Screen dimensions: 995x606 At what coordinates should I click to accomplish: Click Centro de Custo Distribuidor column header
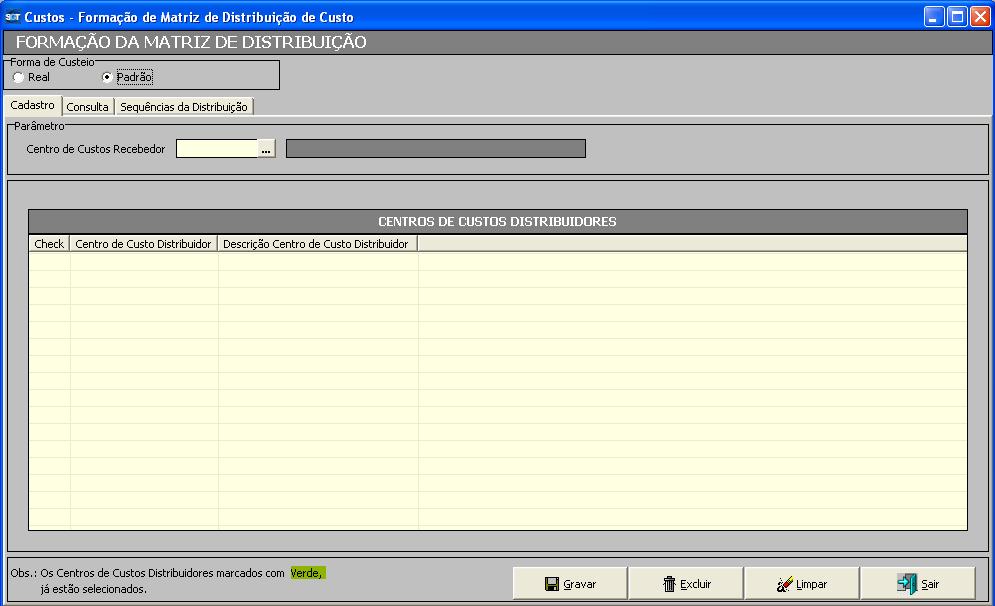coord(143,243)
